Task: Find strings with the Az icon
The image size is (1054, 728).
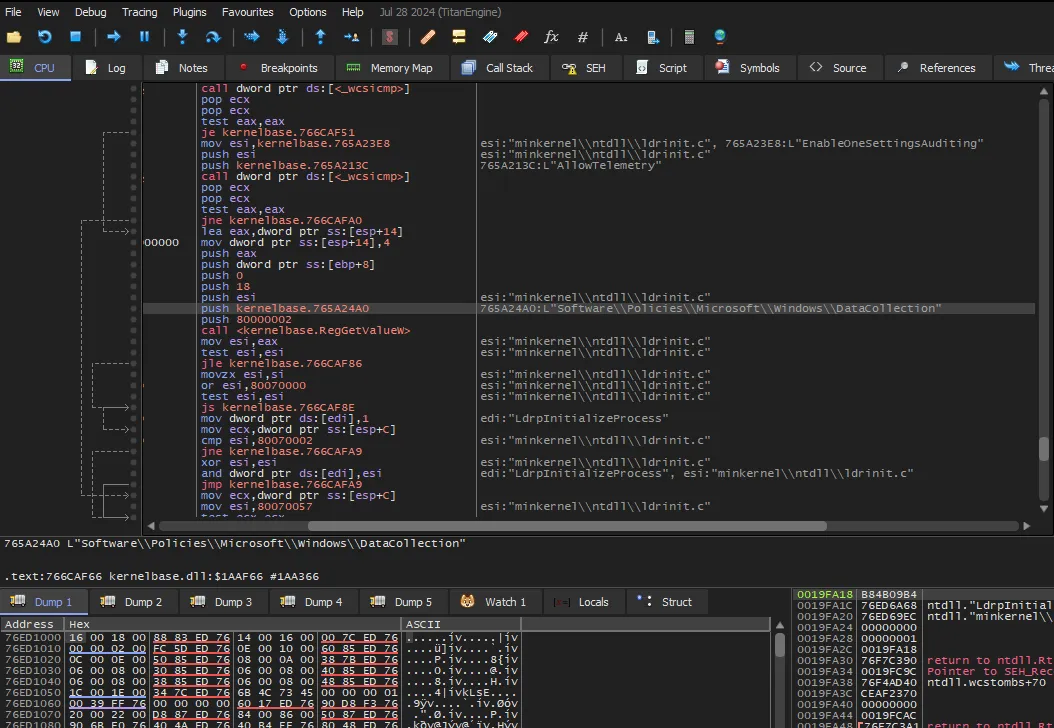Action: pyautogui.click(x=621, y=37)
